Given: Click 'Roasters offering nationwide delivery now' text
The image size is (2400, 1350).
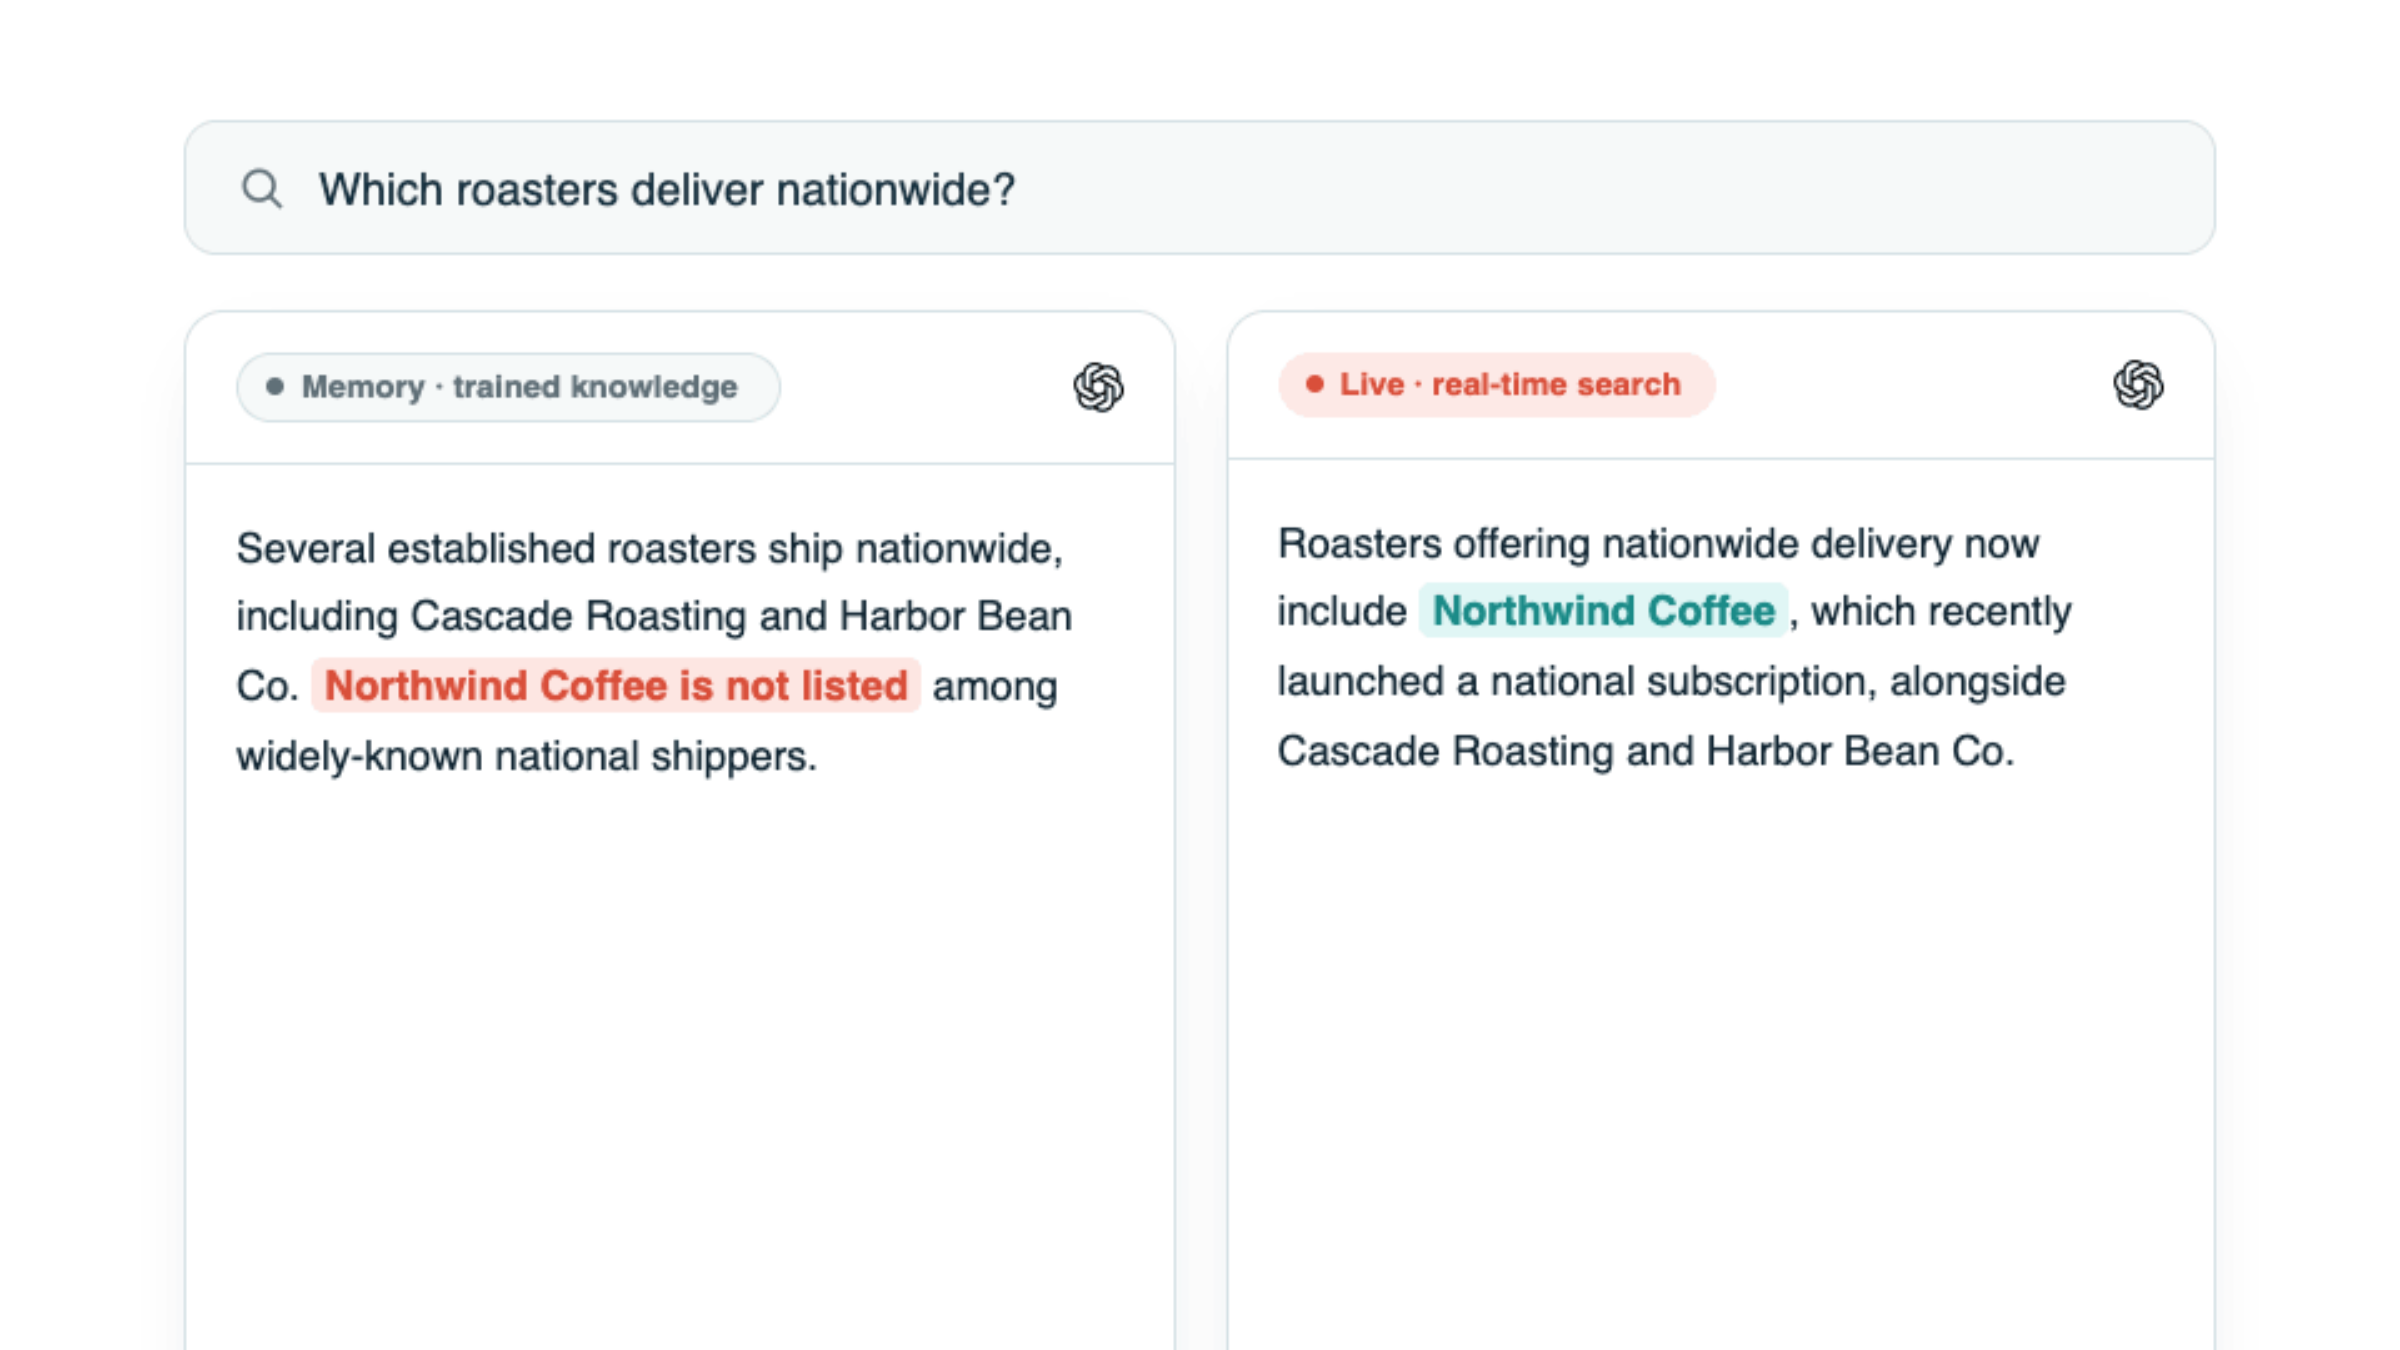Looking at the screenshot, I should point(1658,544).
